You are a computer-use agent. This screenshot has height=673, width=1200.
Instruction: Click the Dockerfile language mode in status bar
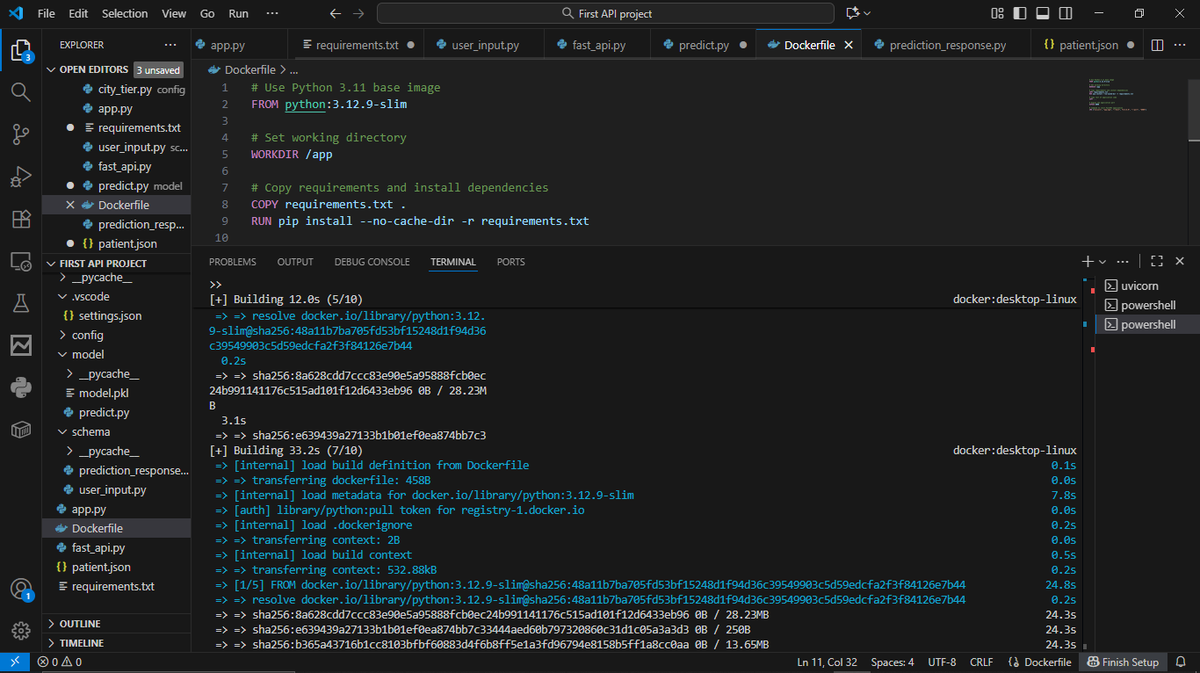click(1040, 662)
